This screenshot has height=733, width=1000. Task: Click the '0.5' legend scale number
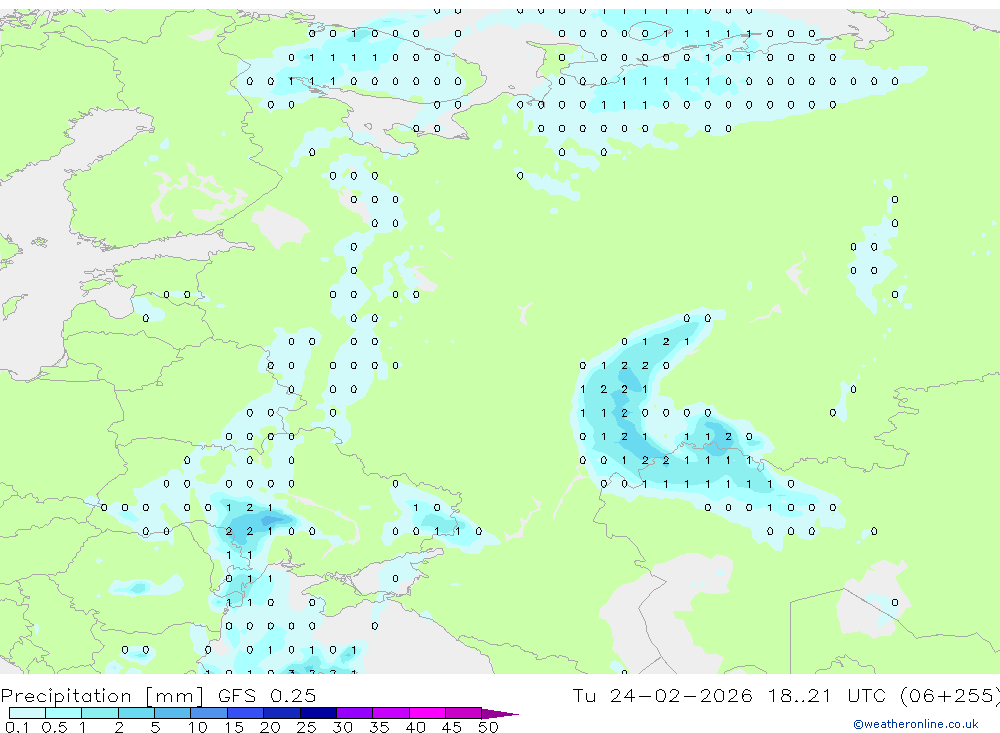[54, 727]
